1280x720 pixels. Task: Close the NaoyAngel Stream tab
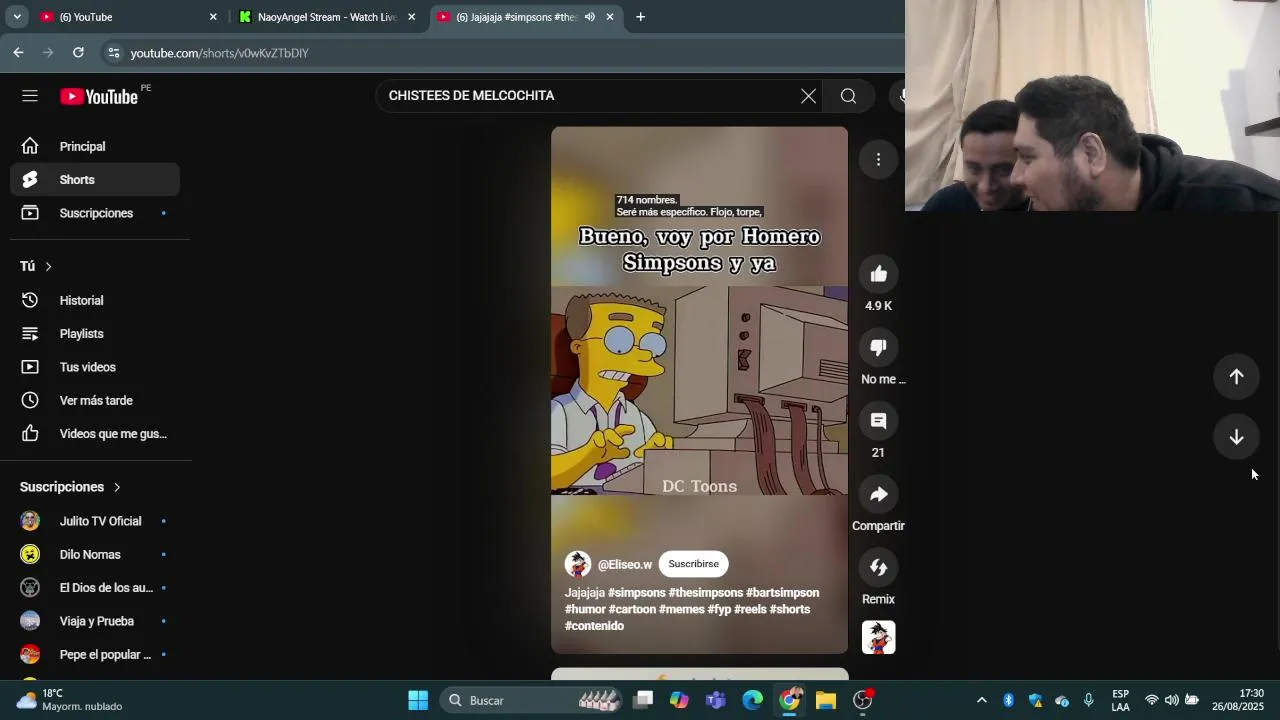[411, 17]
